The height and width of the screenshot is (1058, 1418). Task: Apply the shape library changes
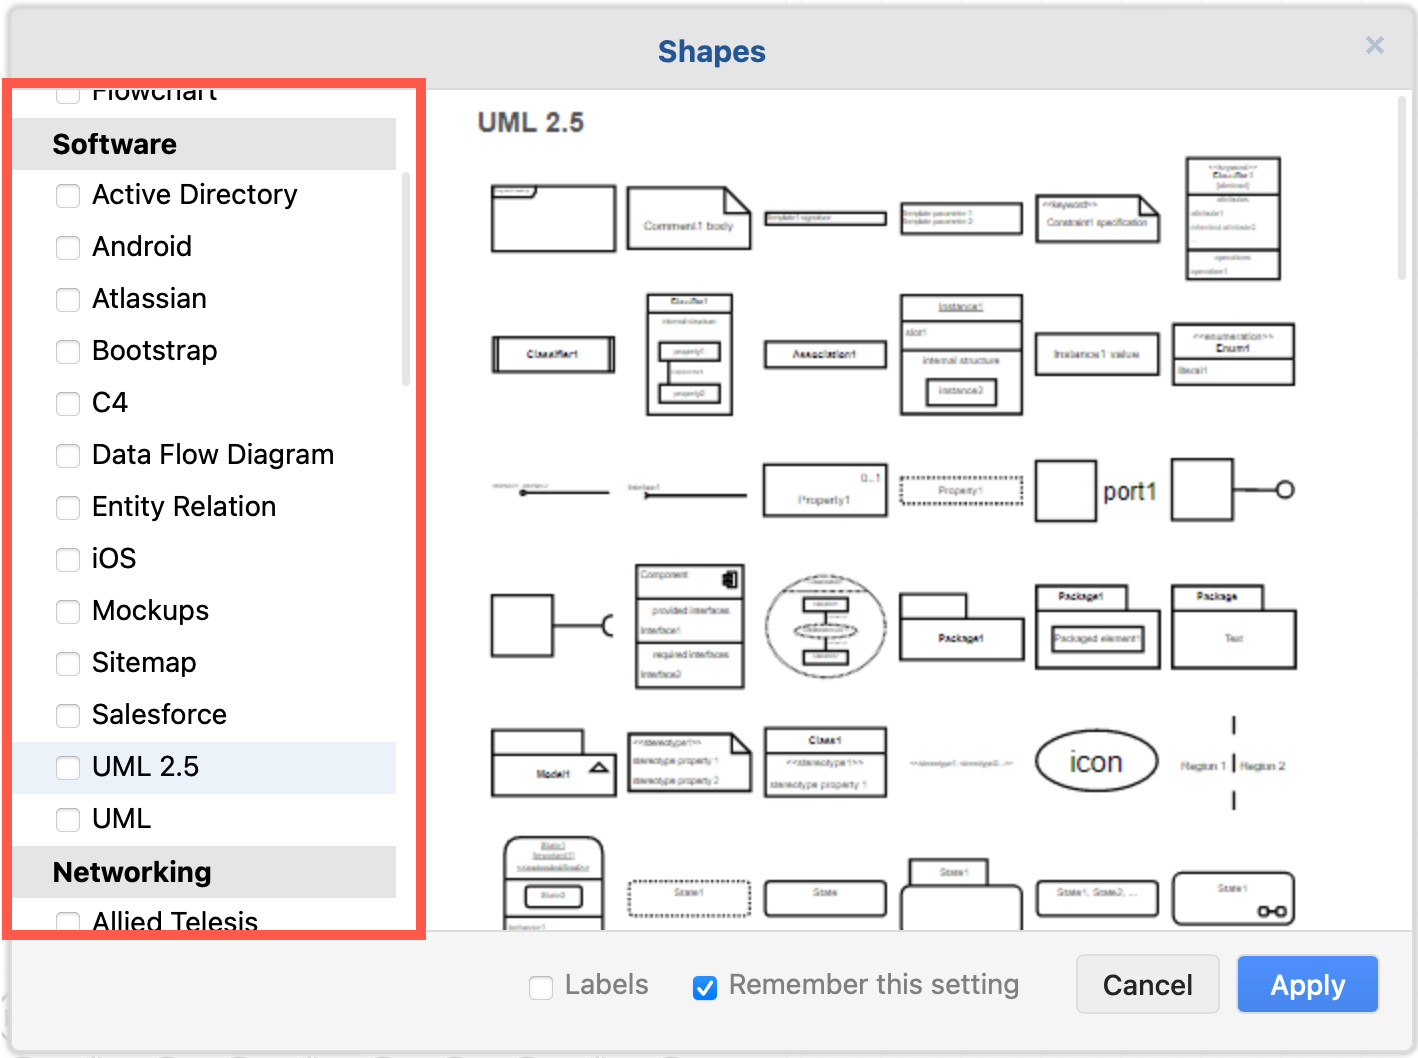pyautogui.click(x=1306, y=984)
